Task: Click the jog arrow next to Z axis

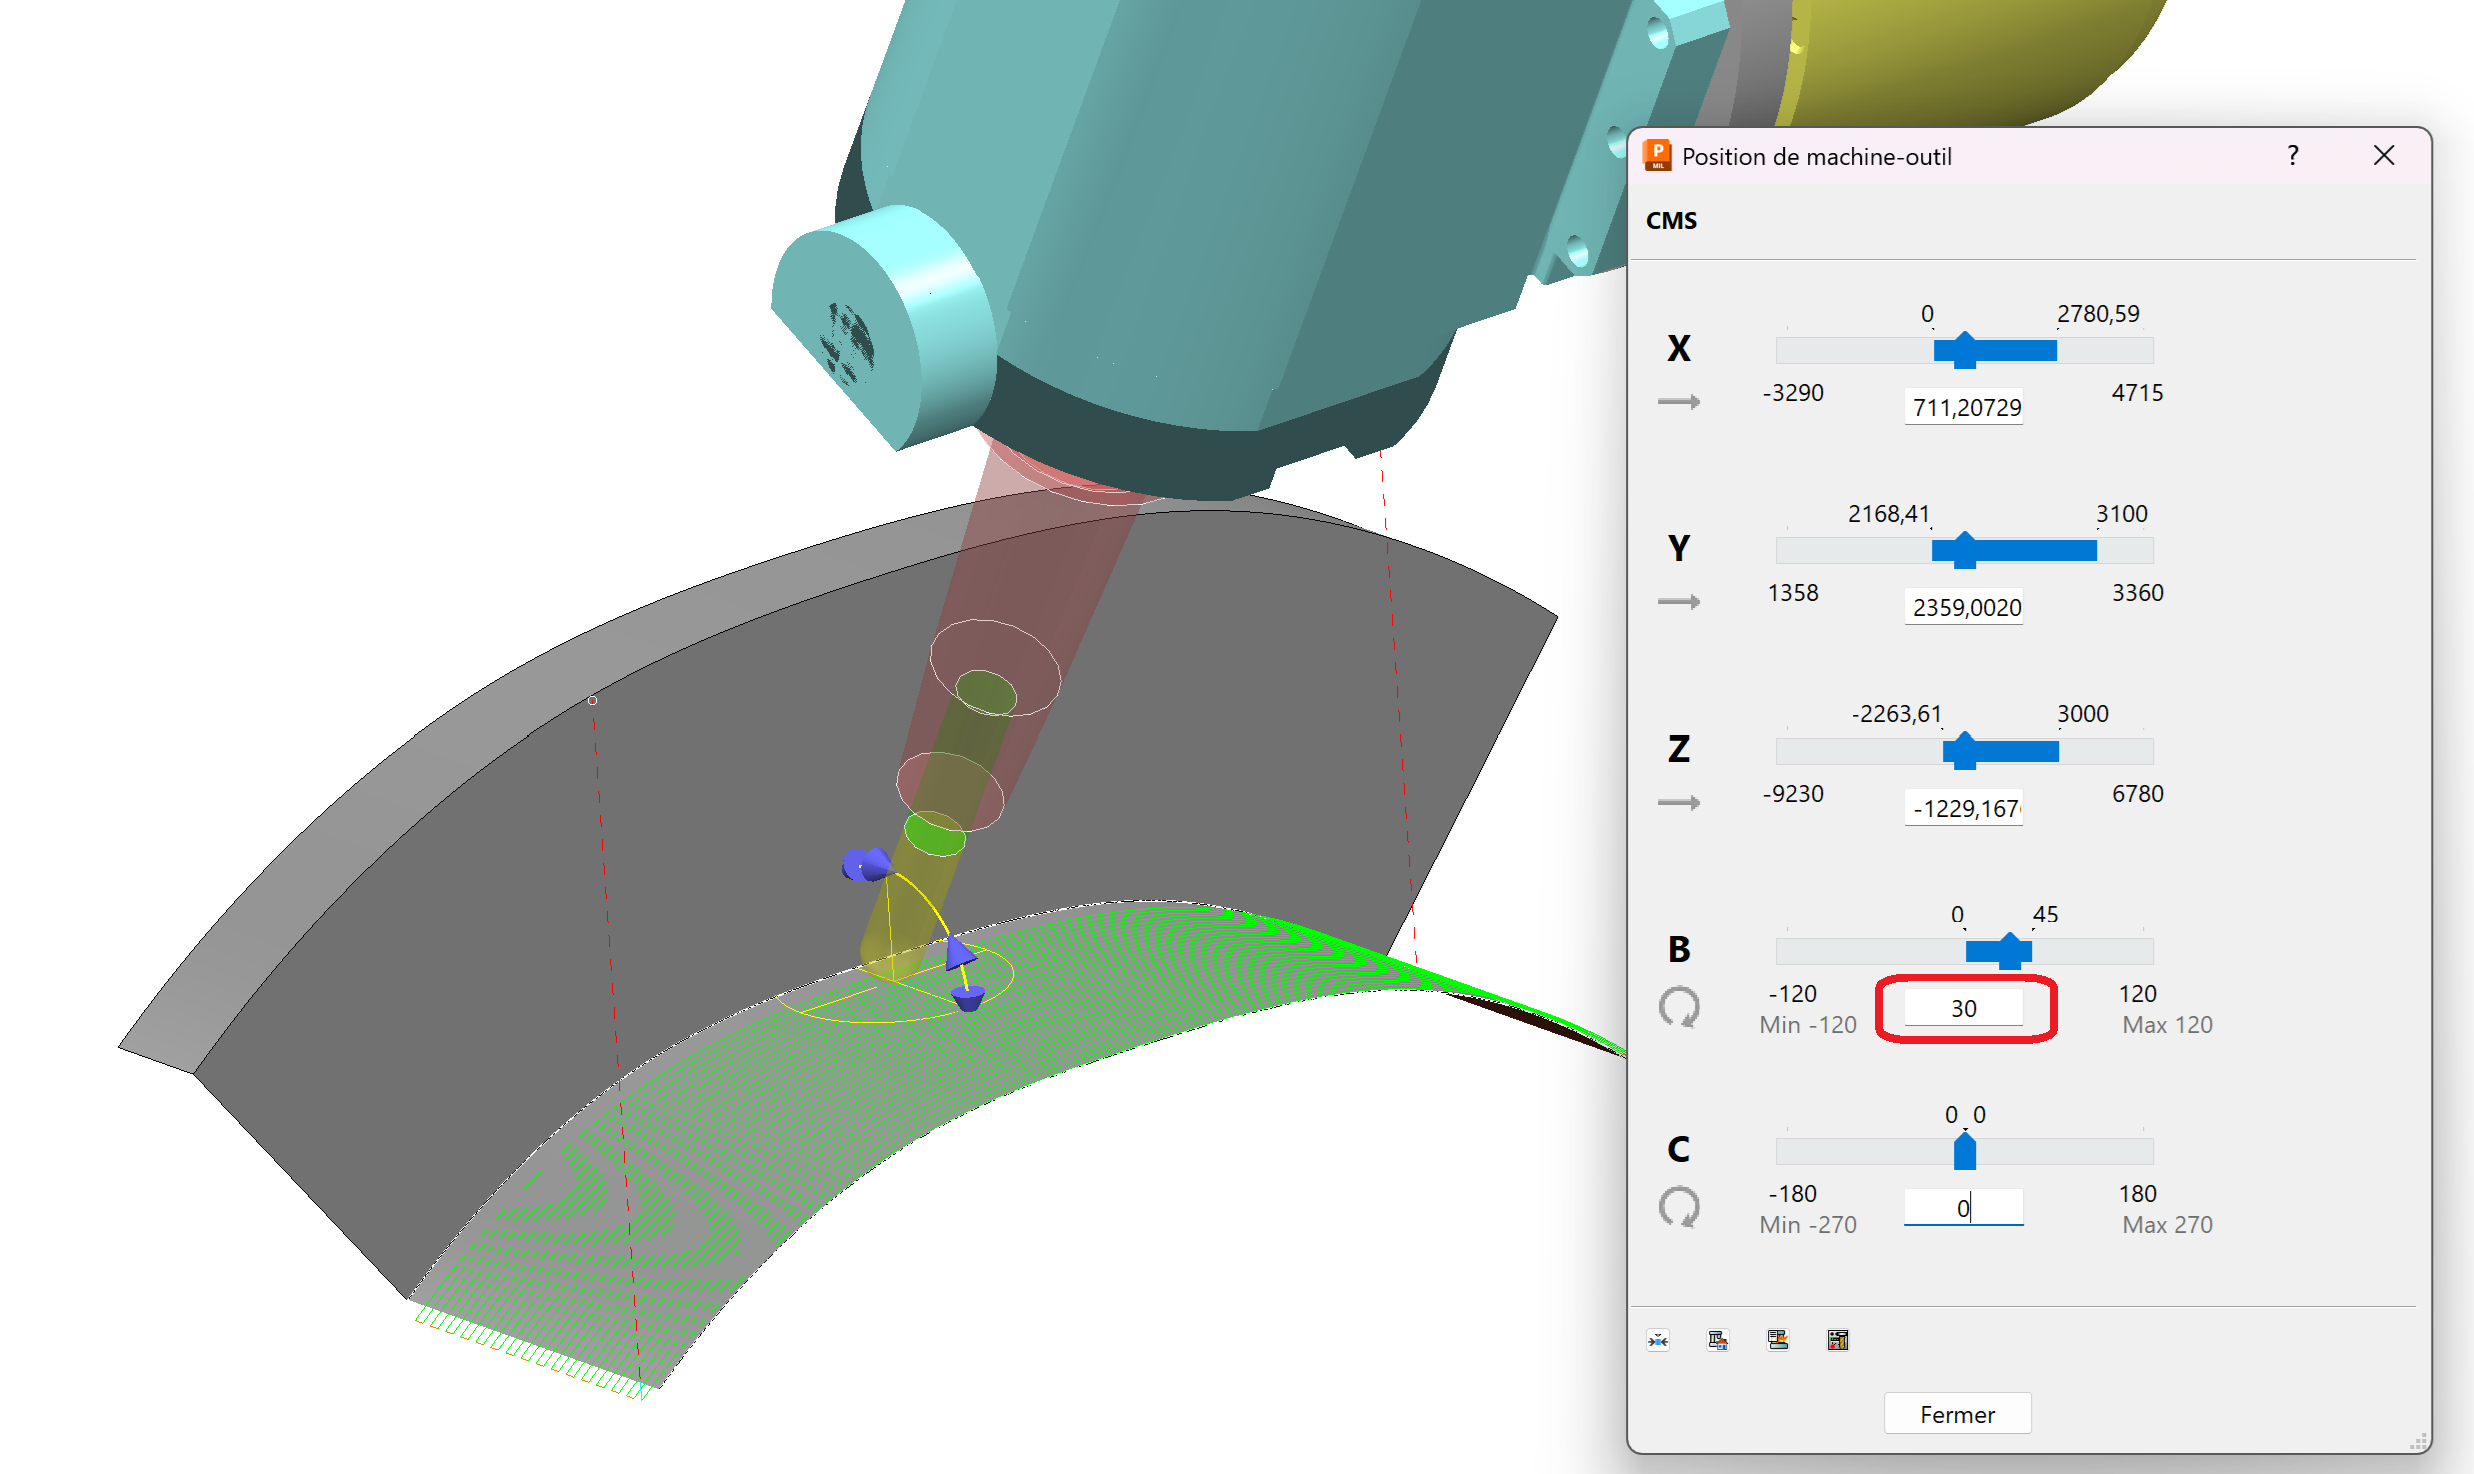Action: pos(1679,801)
